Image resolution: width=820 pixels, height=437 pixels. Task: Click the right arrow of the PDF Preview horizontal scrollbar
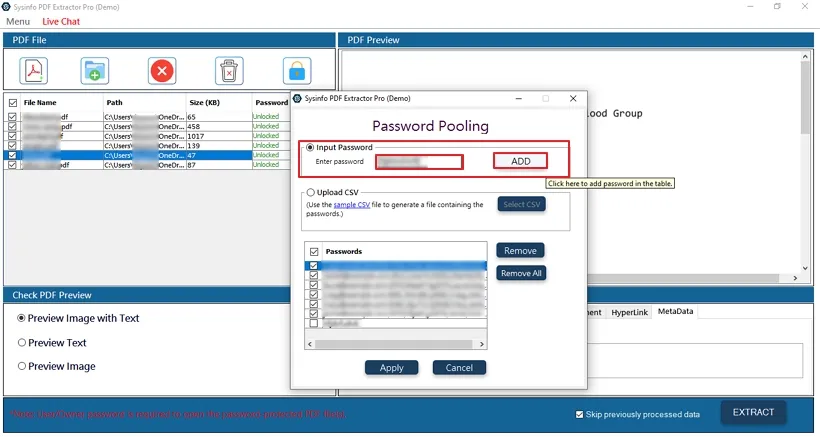coord(795,278)
